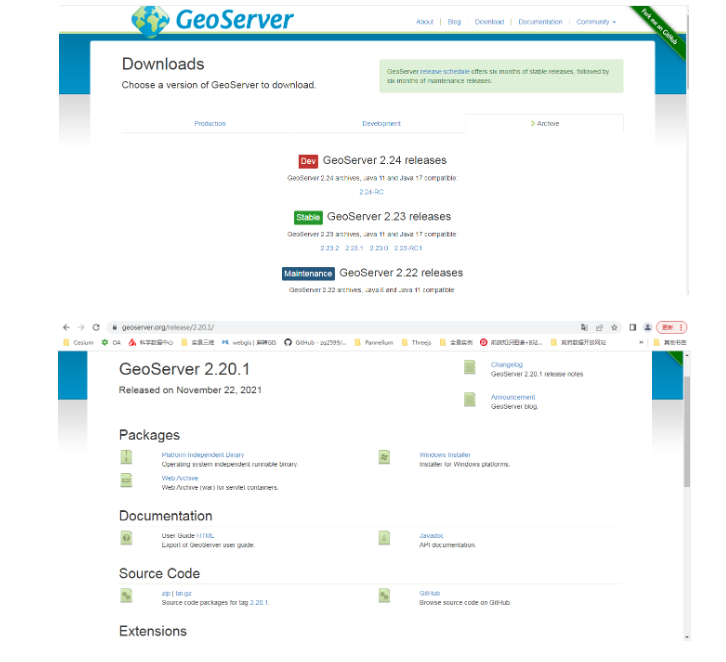Toggle the browser side panel icon
The image size is (726, 662).
click(632, 327)
